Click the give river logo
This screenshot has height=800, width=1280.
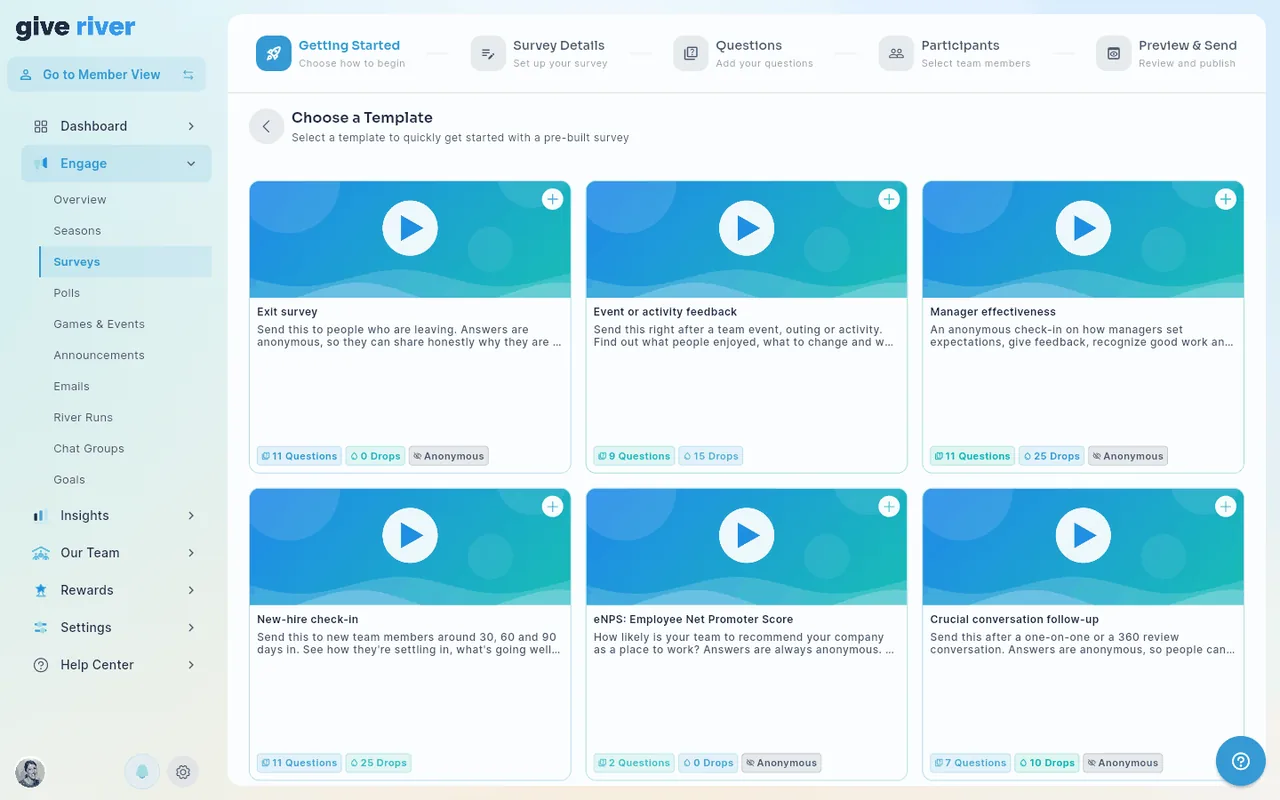pyautogui.click(x=76, y=28)
